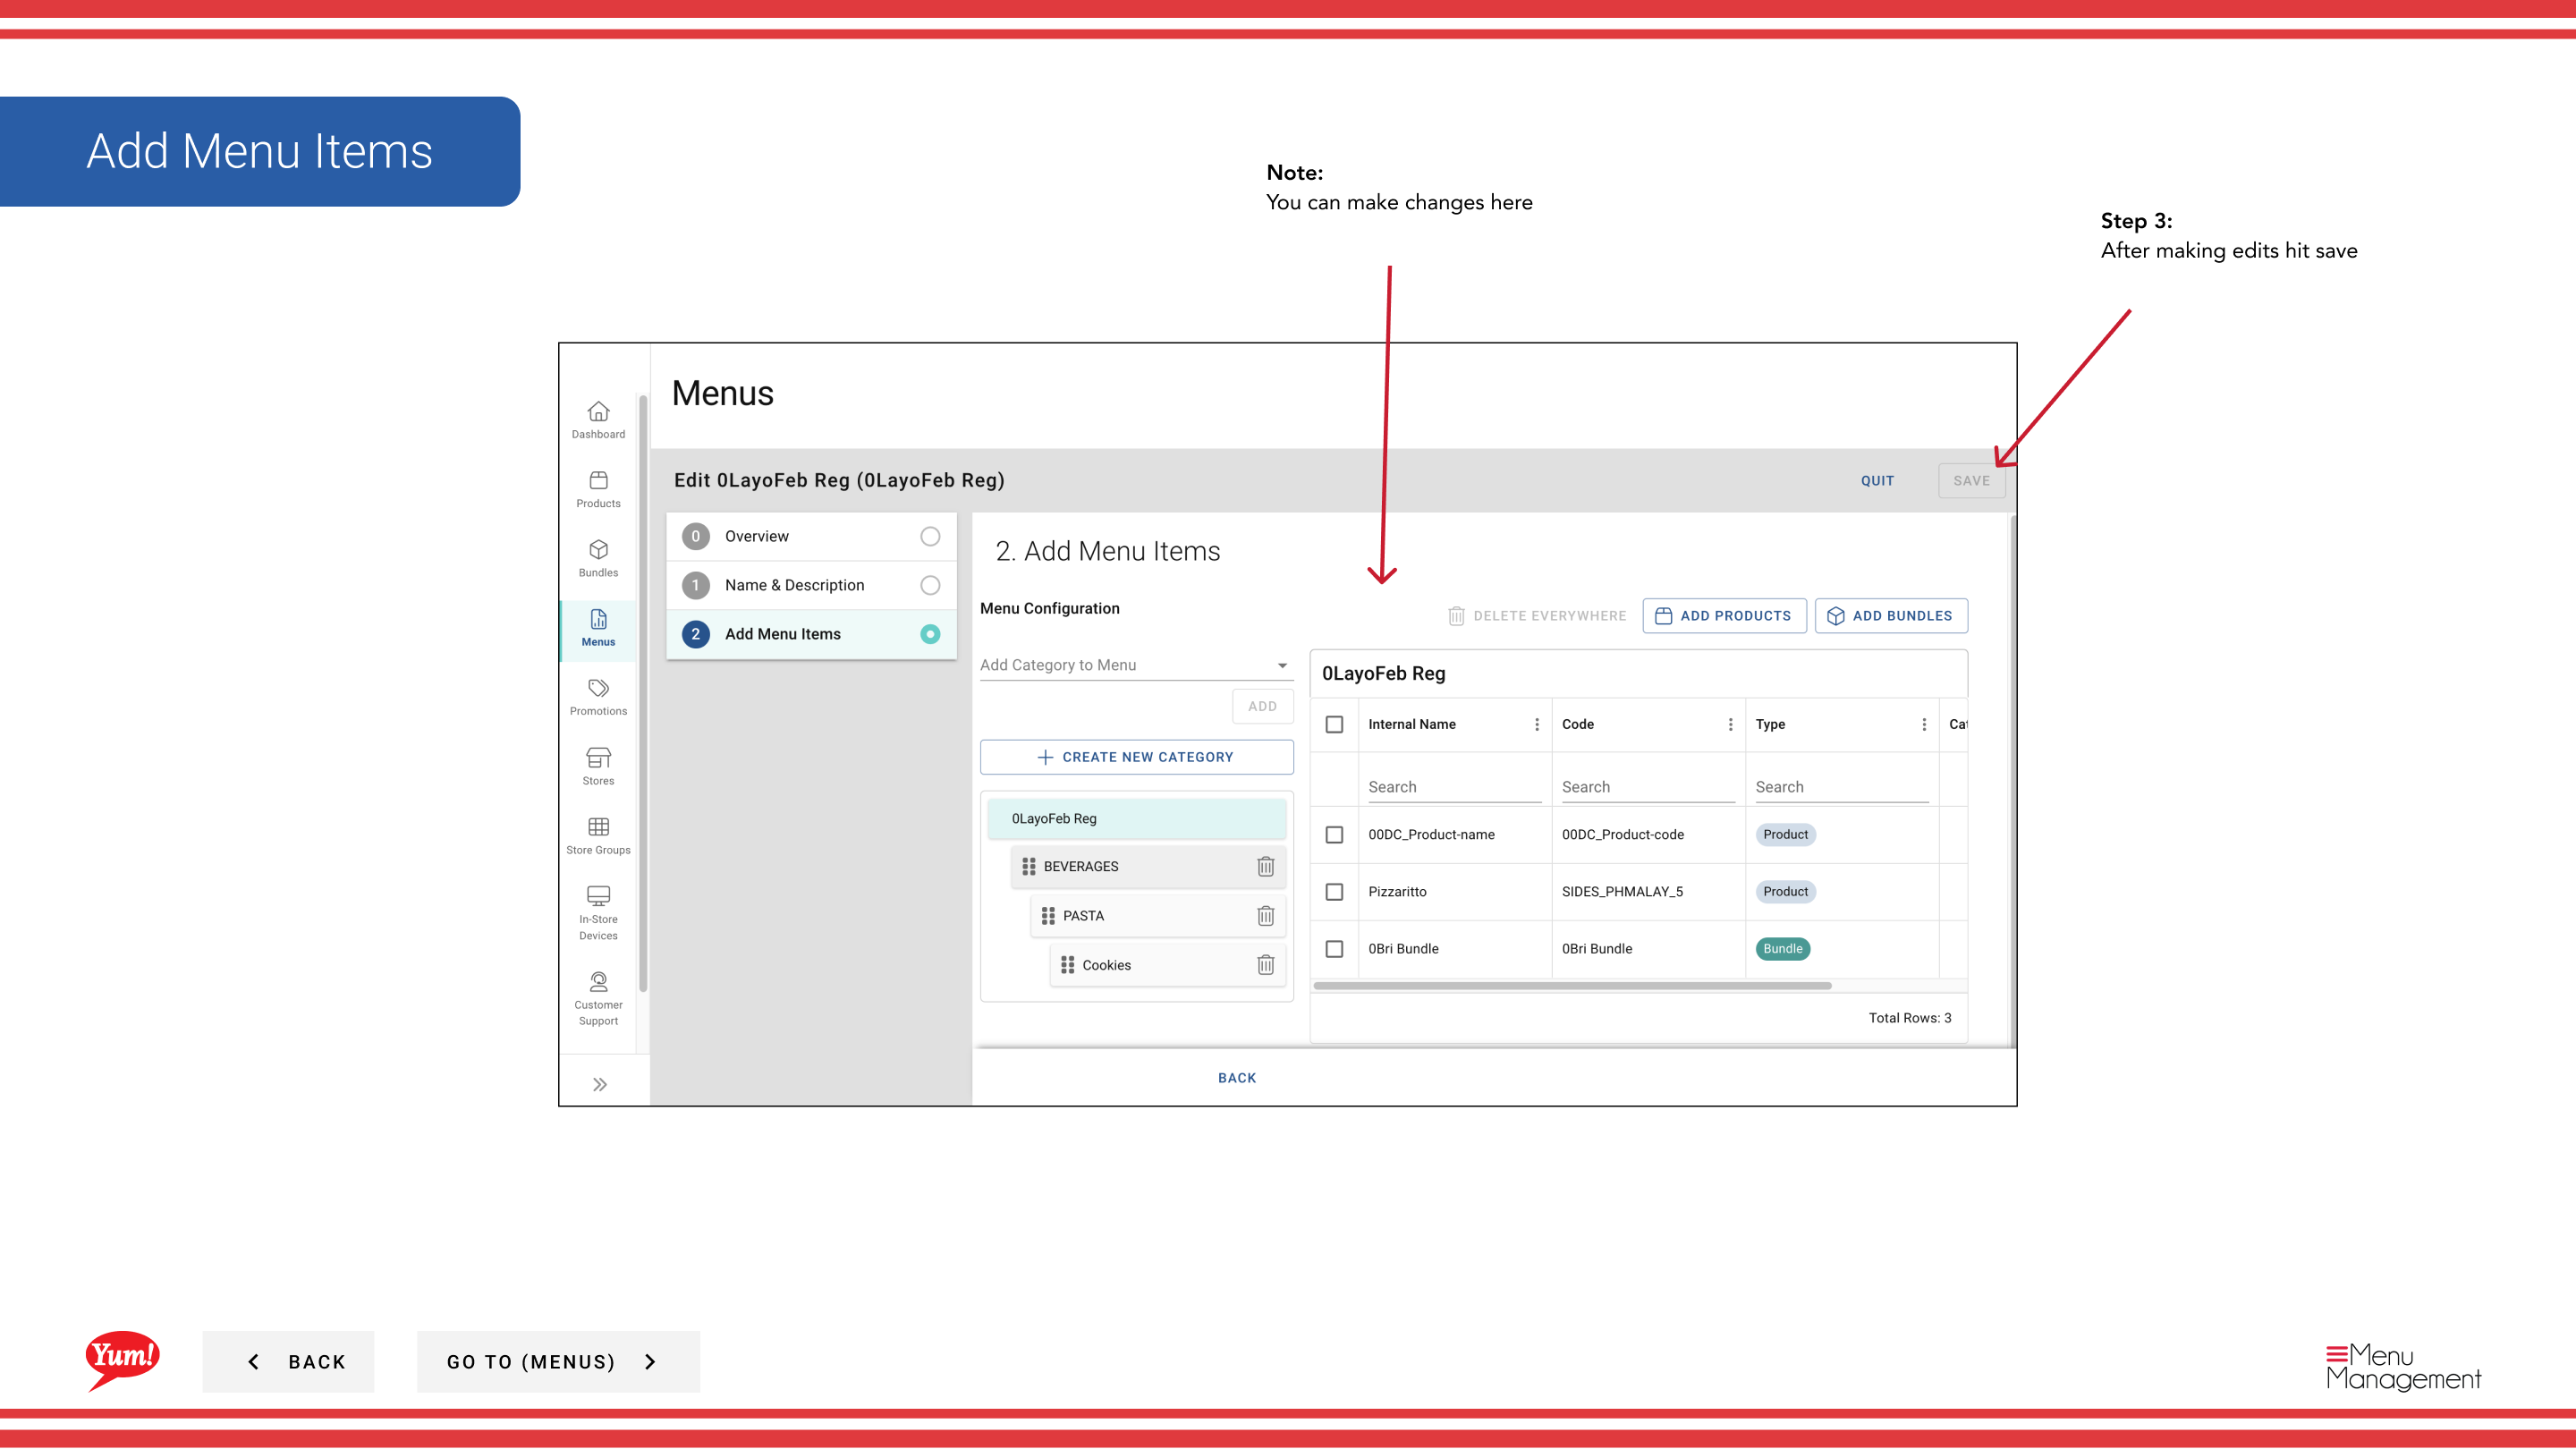Click the Cookies drag handle icon
This screenshot has height=1449, width=2576.
pyautogui.click(x=1067, y=964)
